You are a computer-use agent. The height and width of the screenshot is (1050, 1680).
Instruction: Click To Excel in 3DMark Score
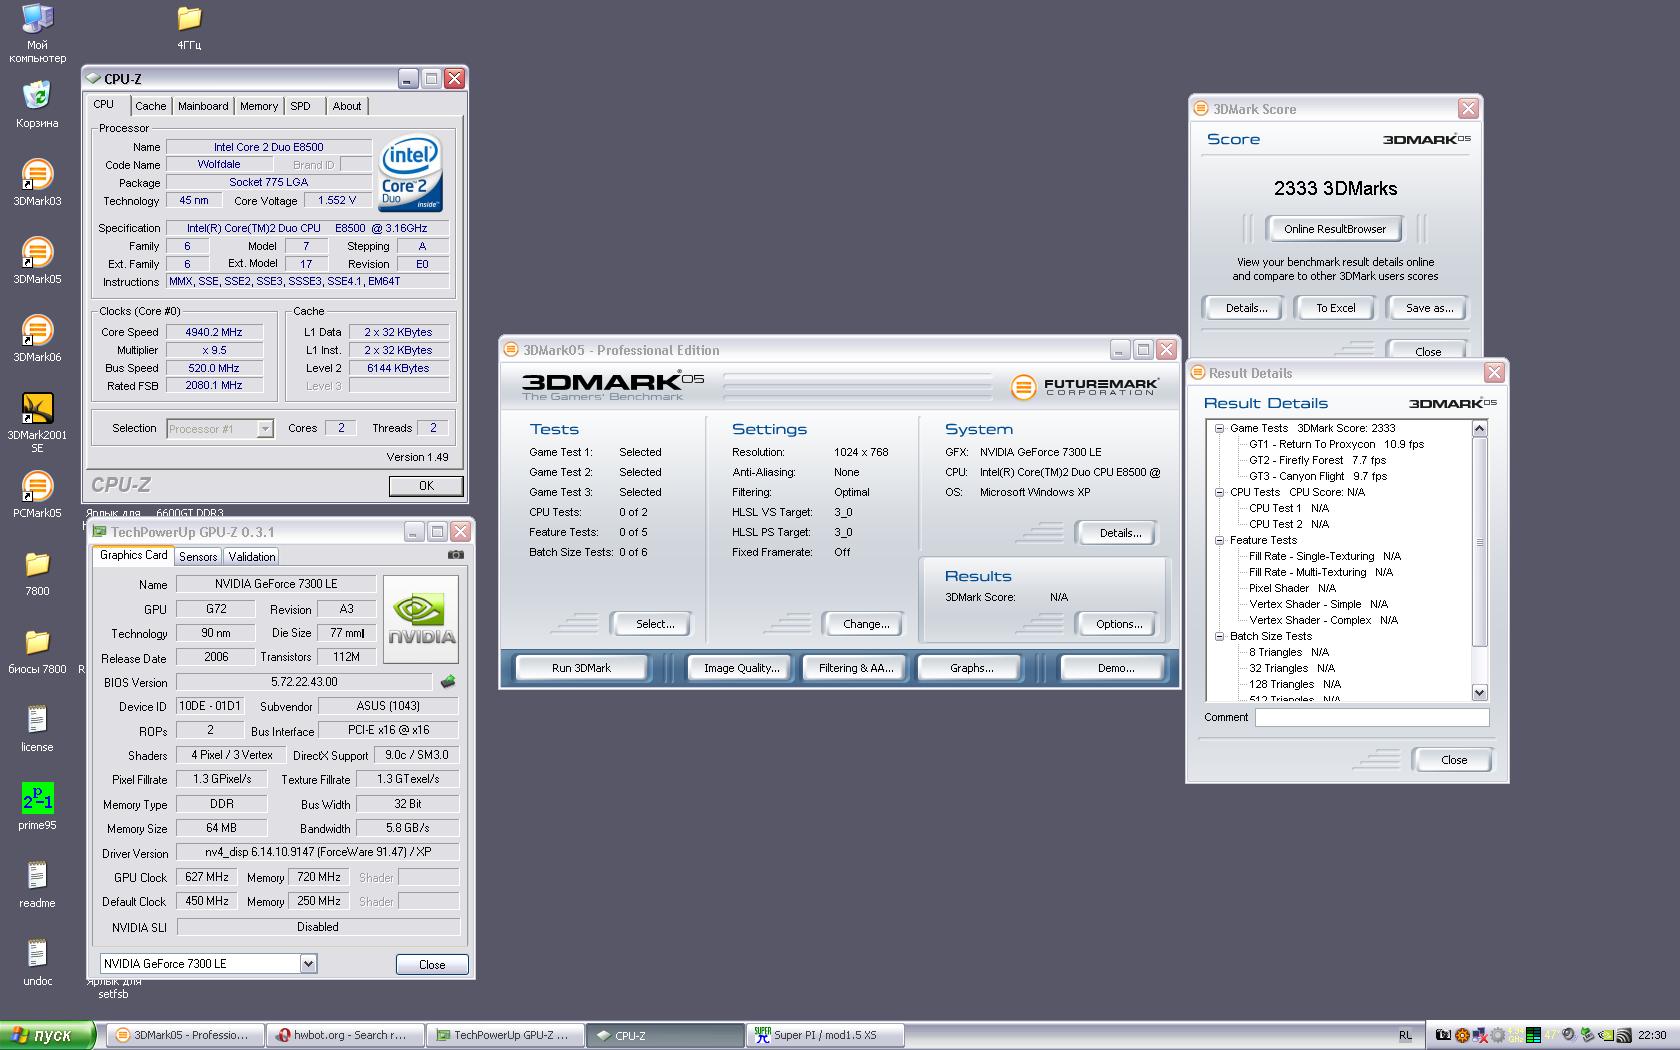pos(1335,308)
